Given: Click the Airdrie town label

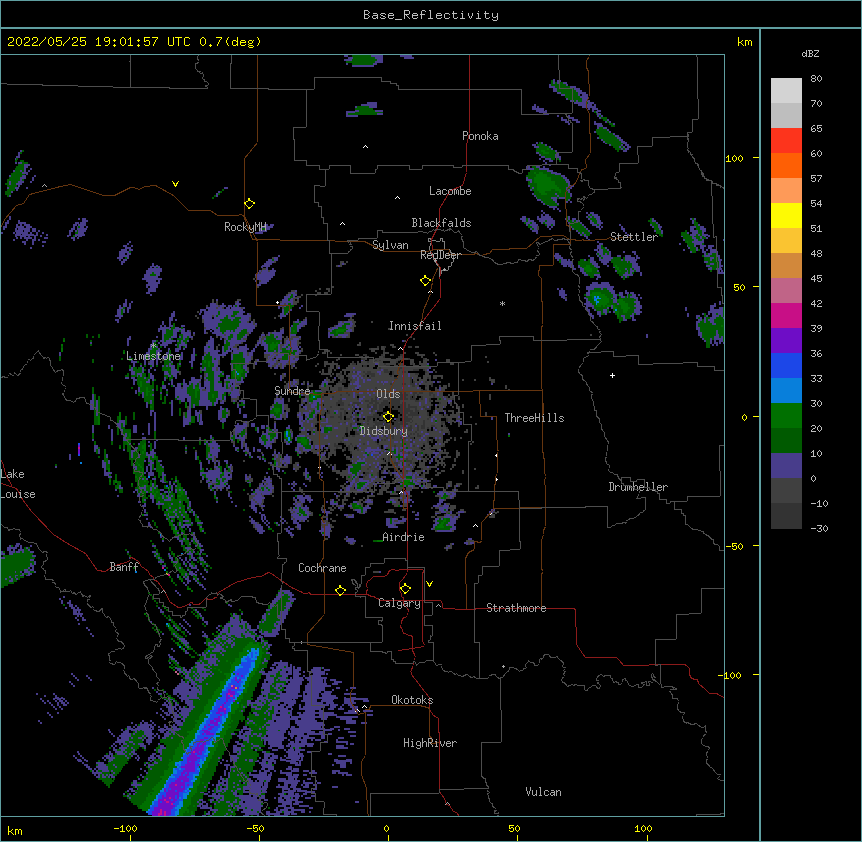Looking at the screenshot, I should [403, 537].
